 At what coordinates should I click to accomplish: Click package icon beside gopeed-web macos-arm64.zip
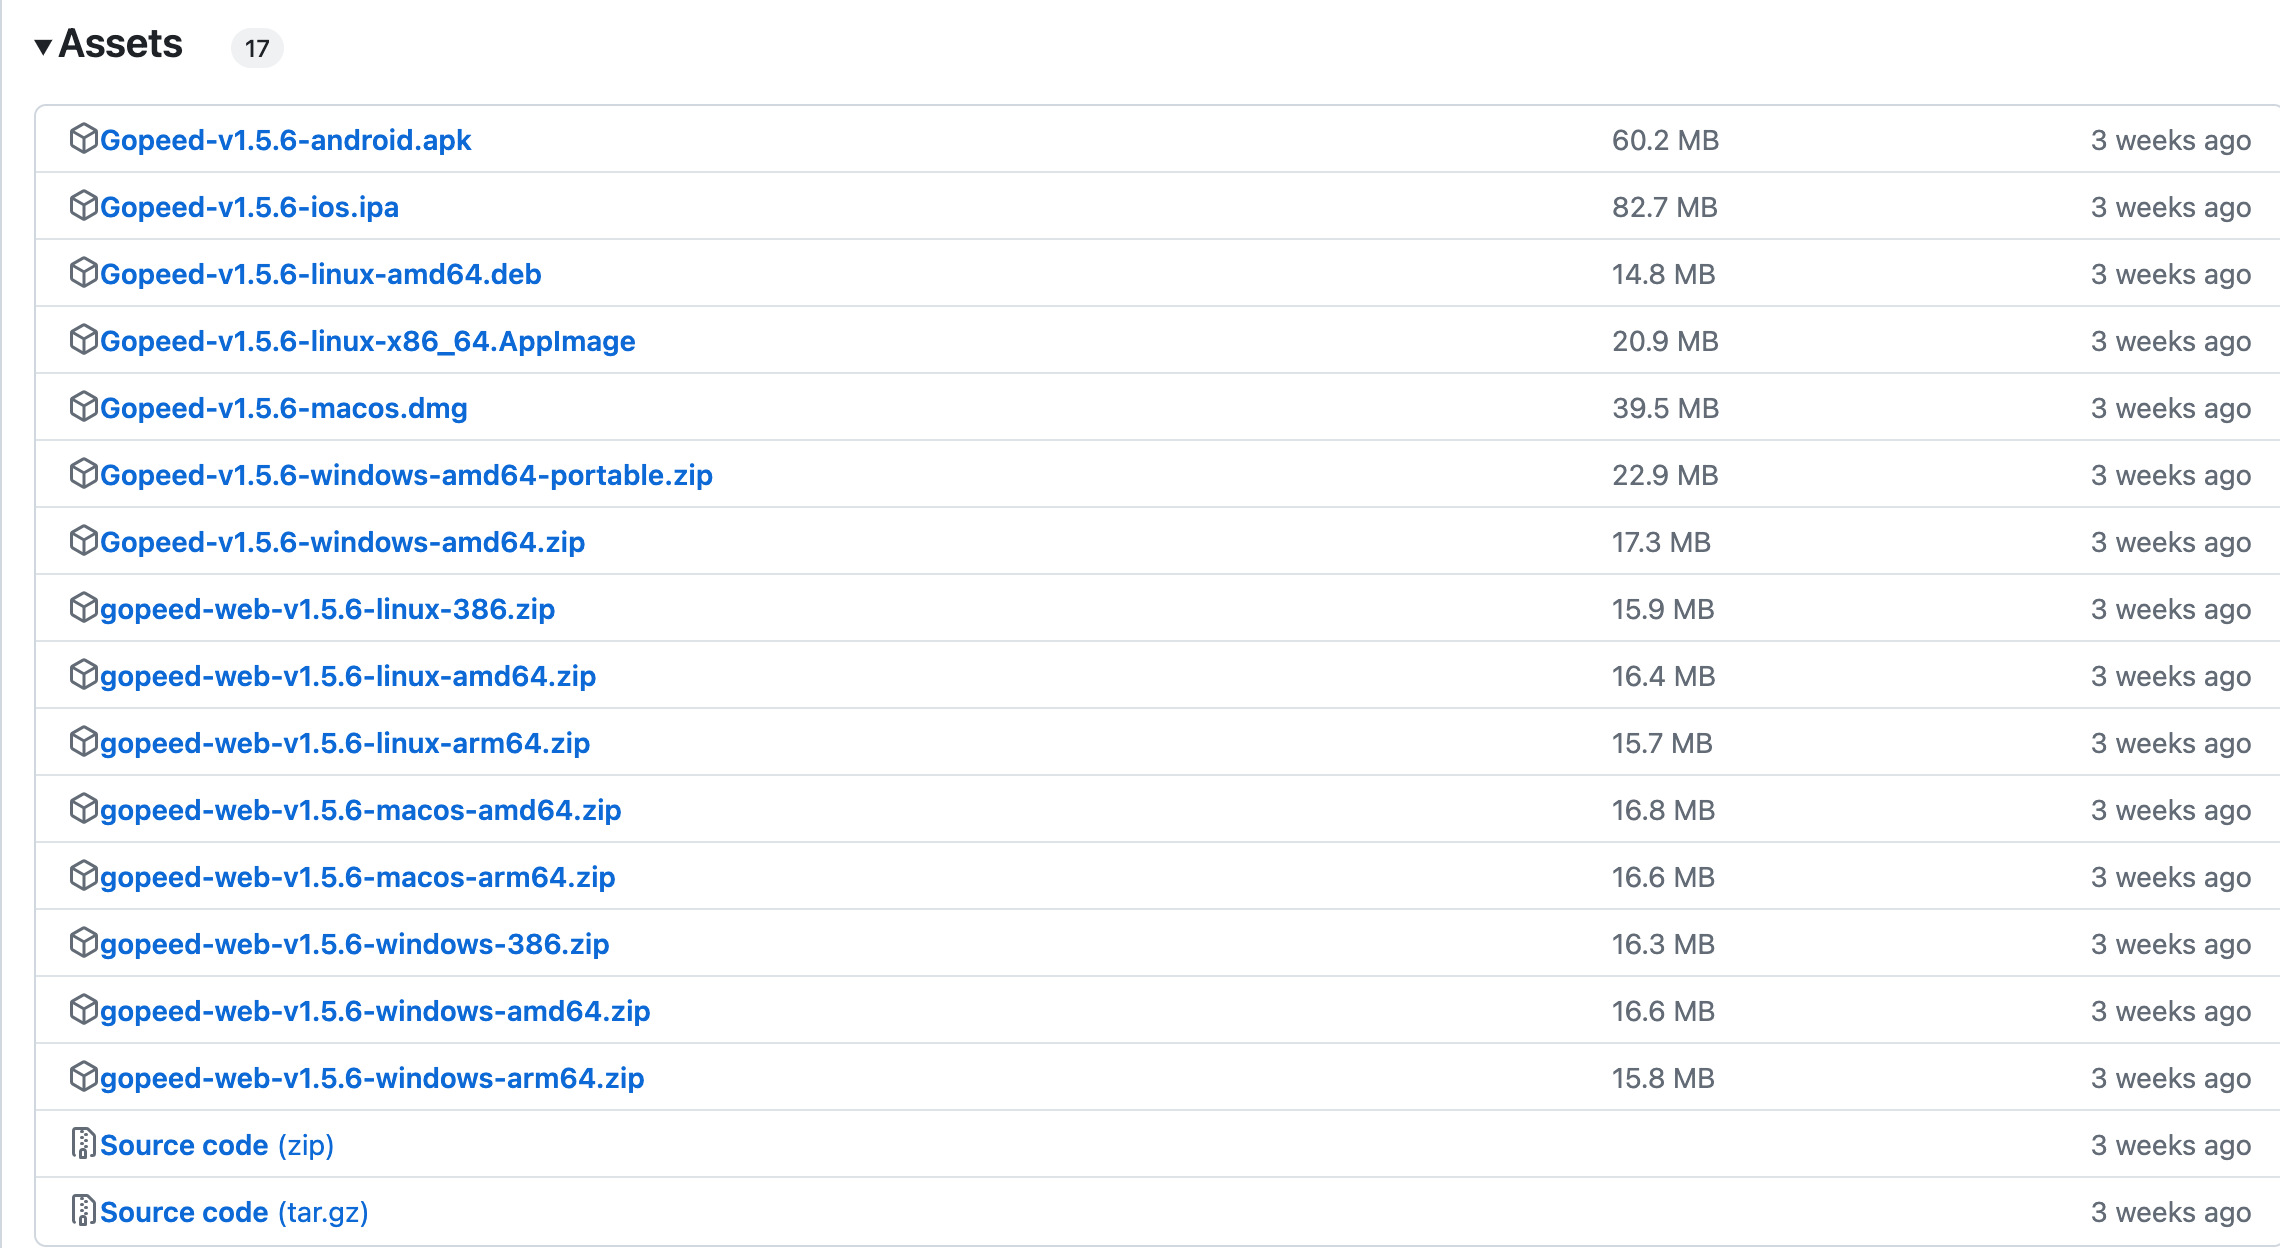[83, 875]
